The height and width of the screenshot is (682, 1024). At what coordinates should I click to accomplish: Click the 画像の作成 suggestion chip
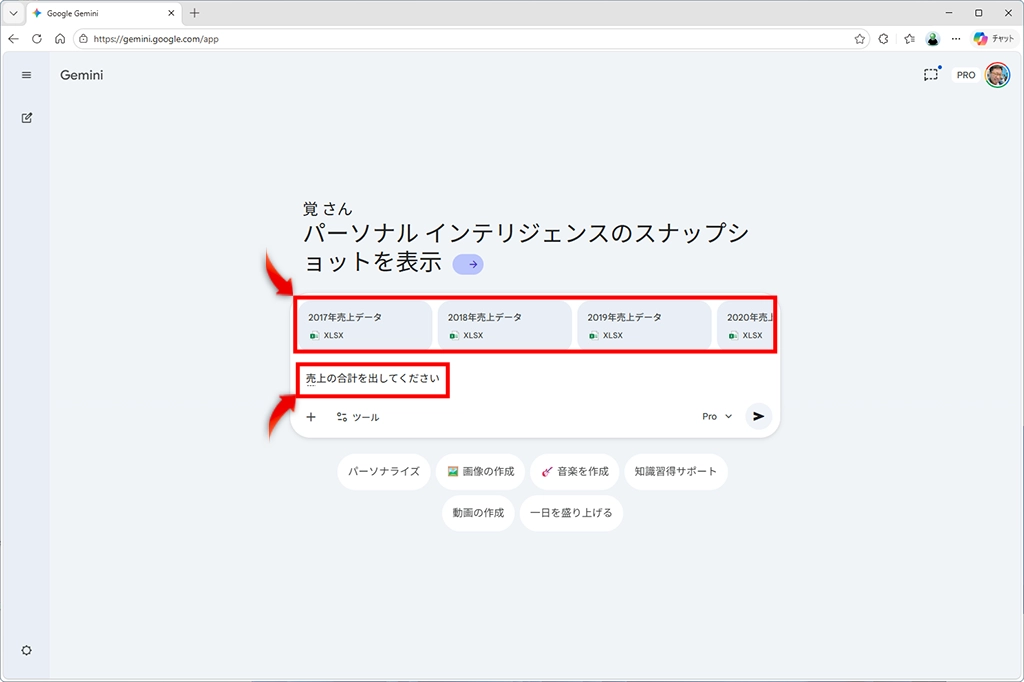(x=481, y=471)
